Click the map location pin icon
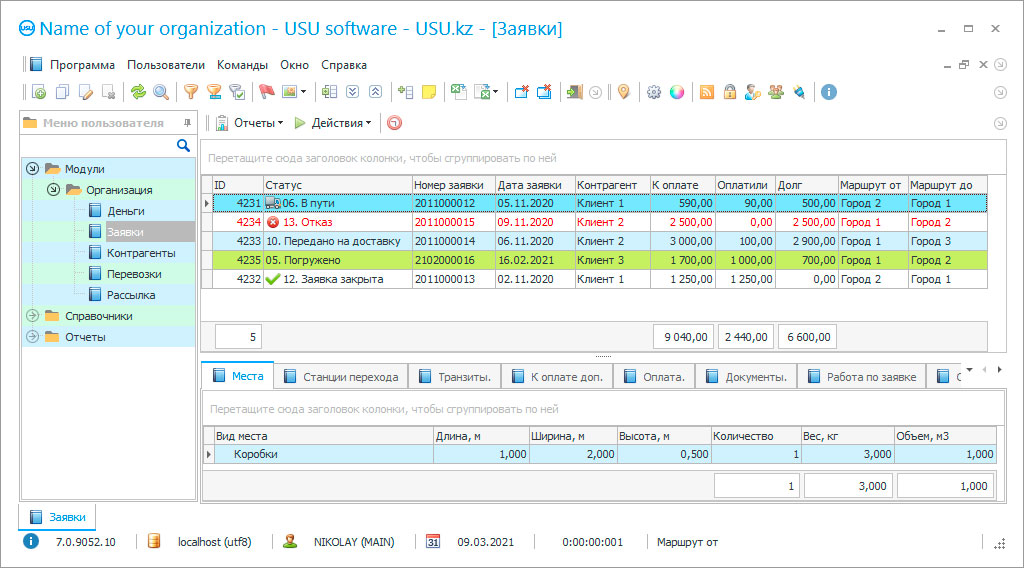 [624, 92]
